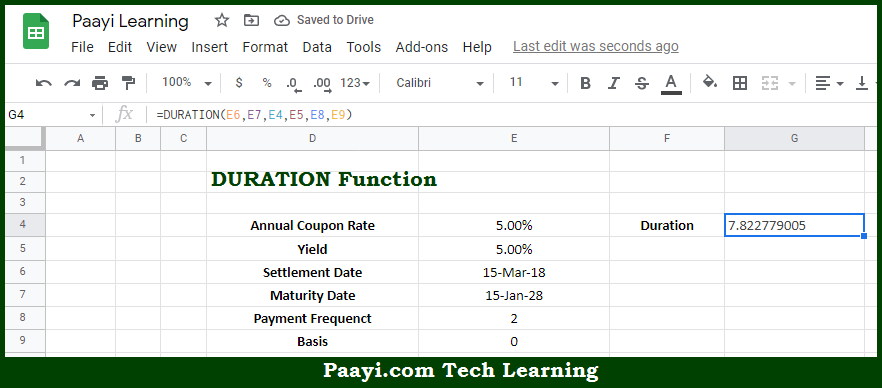Click the Paayi Learning document title
Viewport: 882px width, 388px height.
click(130, 21)
